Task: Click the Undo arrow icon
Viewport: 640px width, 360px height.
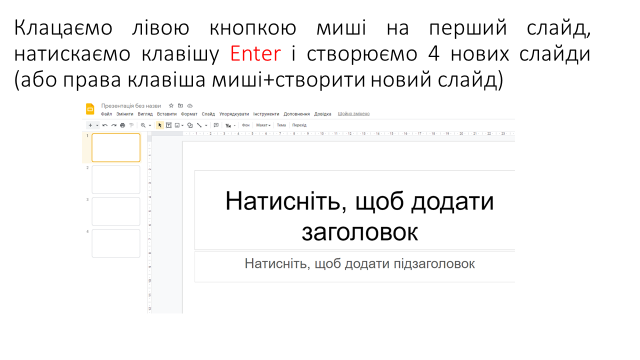Action: point(105,125)
